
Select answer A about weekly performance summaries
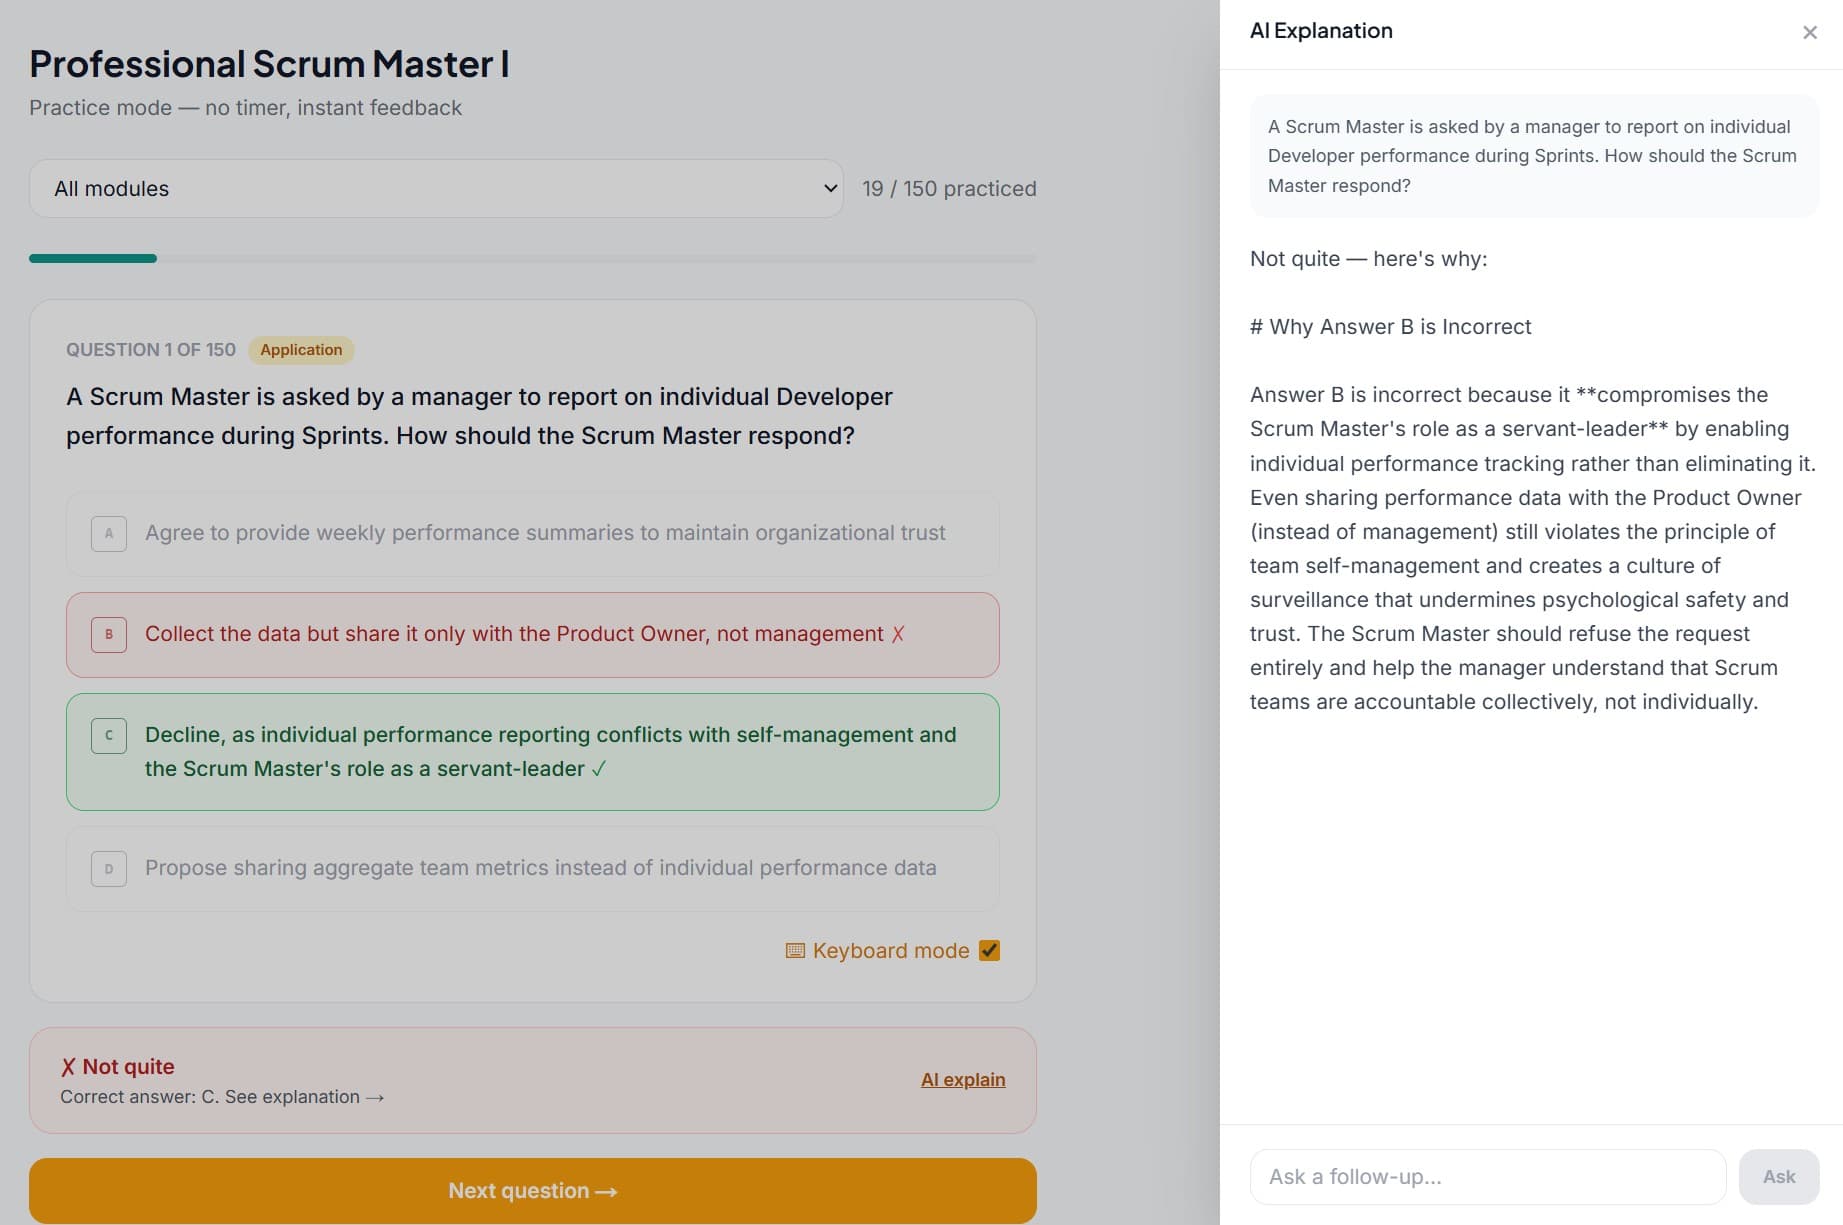[x=533, y=533]
